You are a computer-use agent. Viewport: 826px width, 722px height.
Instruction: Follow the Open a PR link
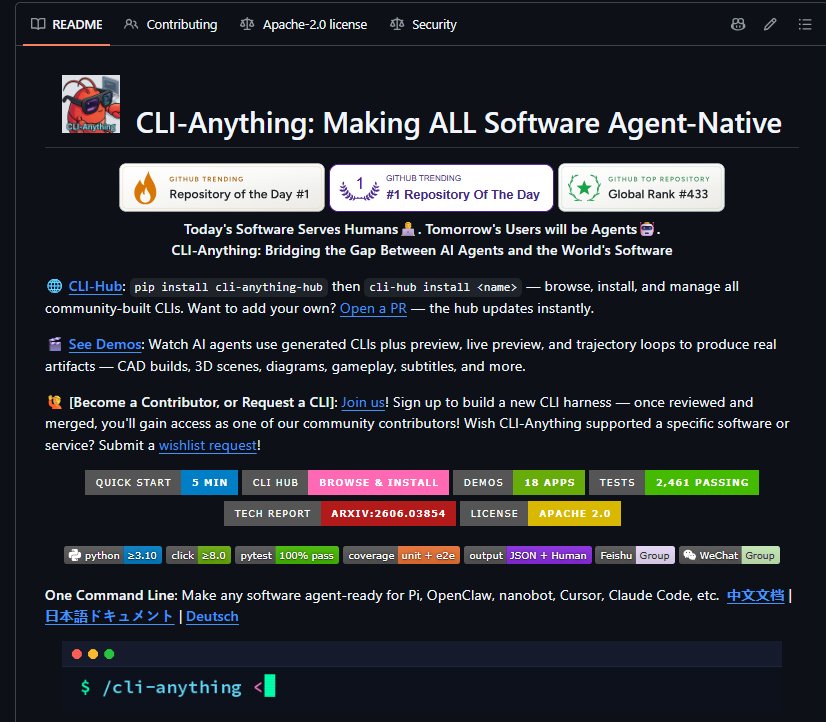pyautogui.click(x=373, y=308)
